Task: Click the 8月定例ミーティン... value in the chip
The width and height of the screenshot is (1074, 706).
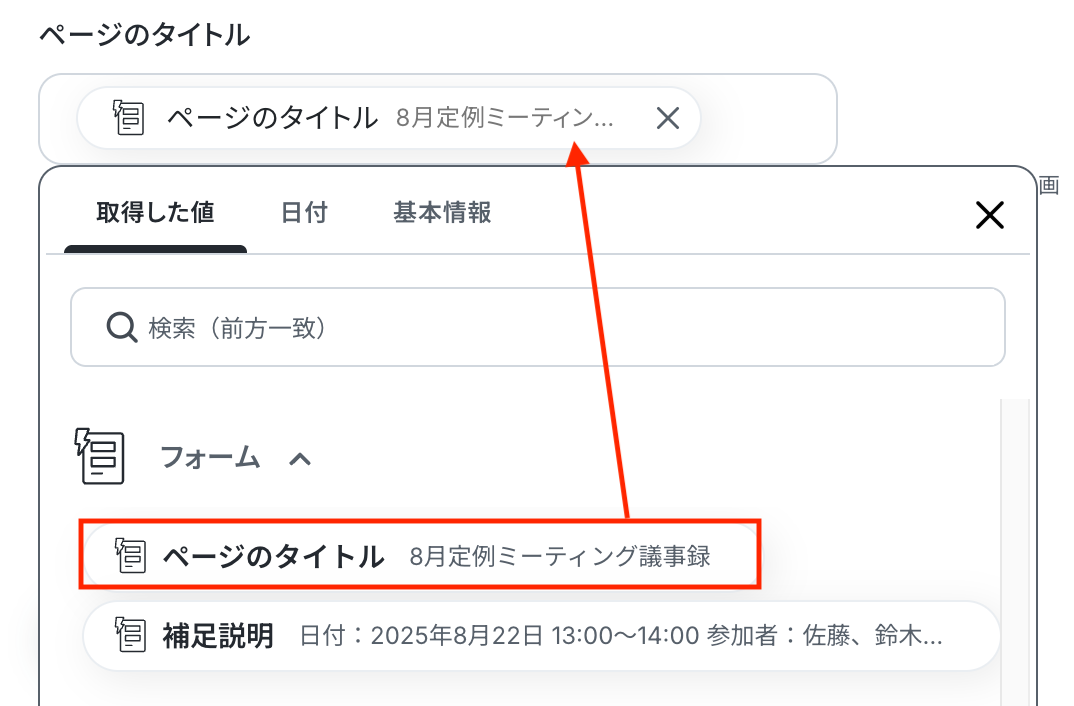Action: click(505, 118)
